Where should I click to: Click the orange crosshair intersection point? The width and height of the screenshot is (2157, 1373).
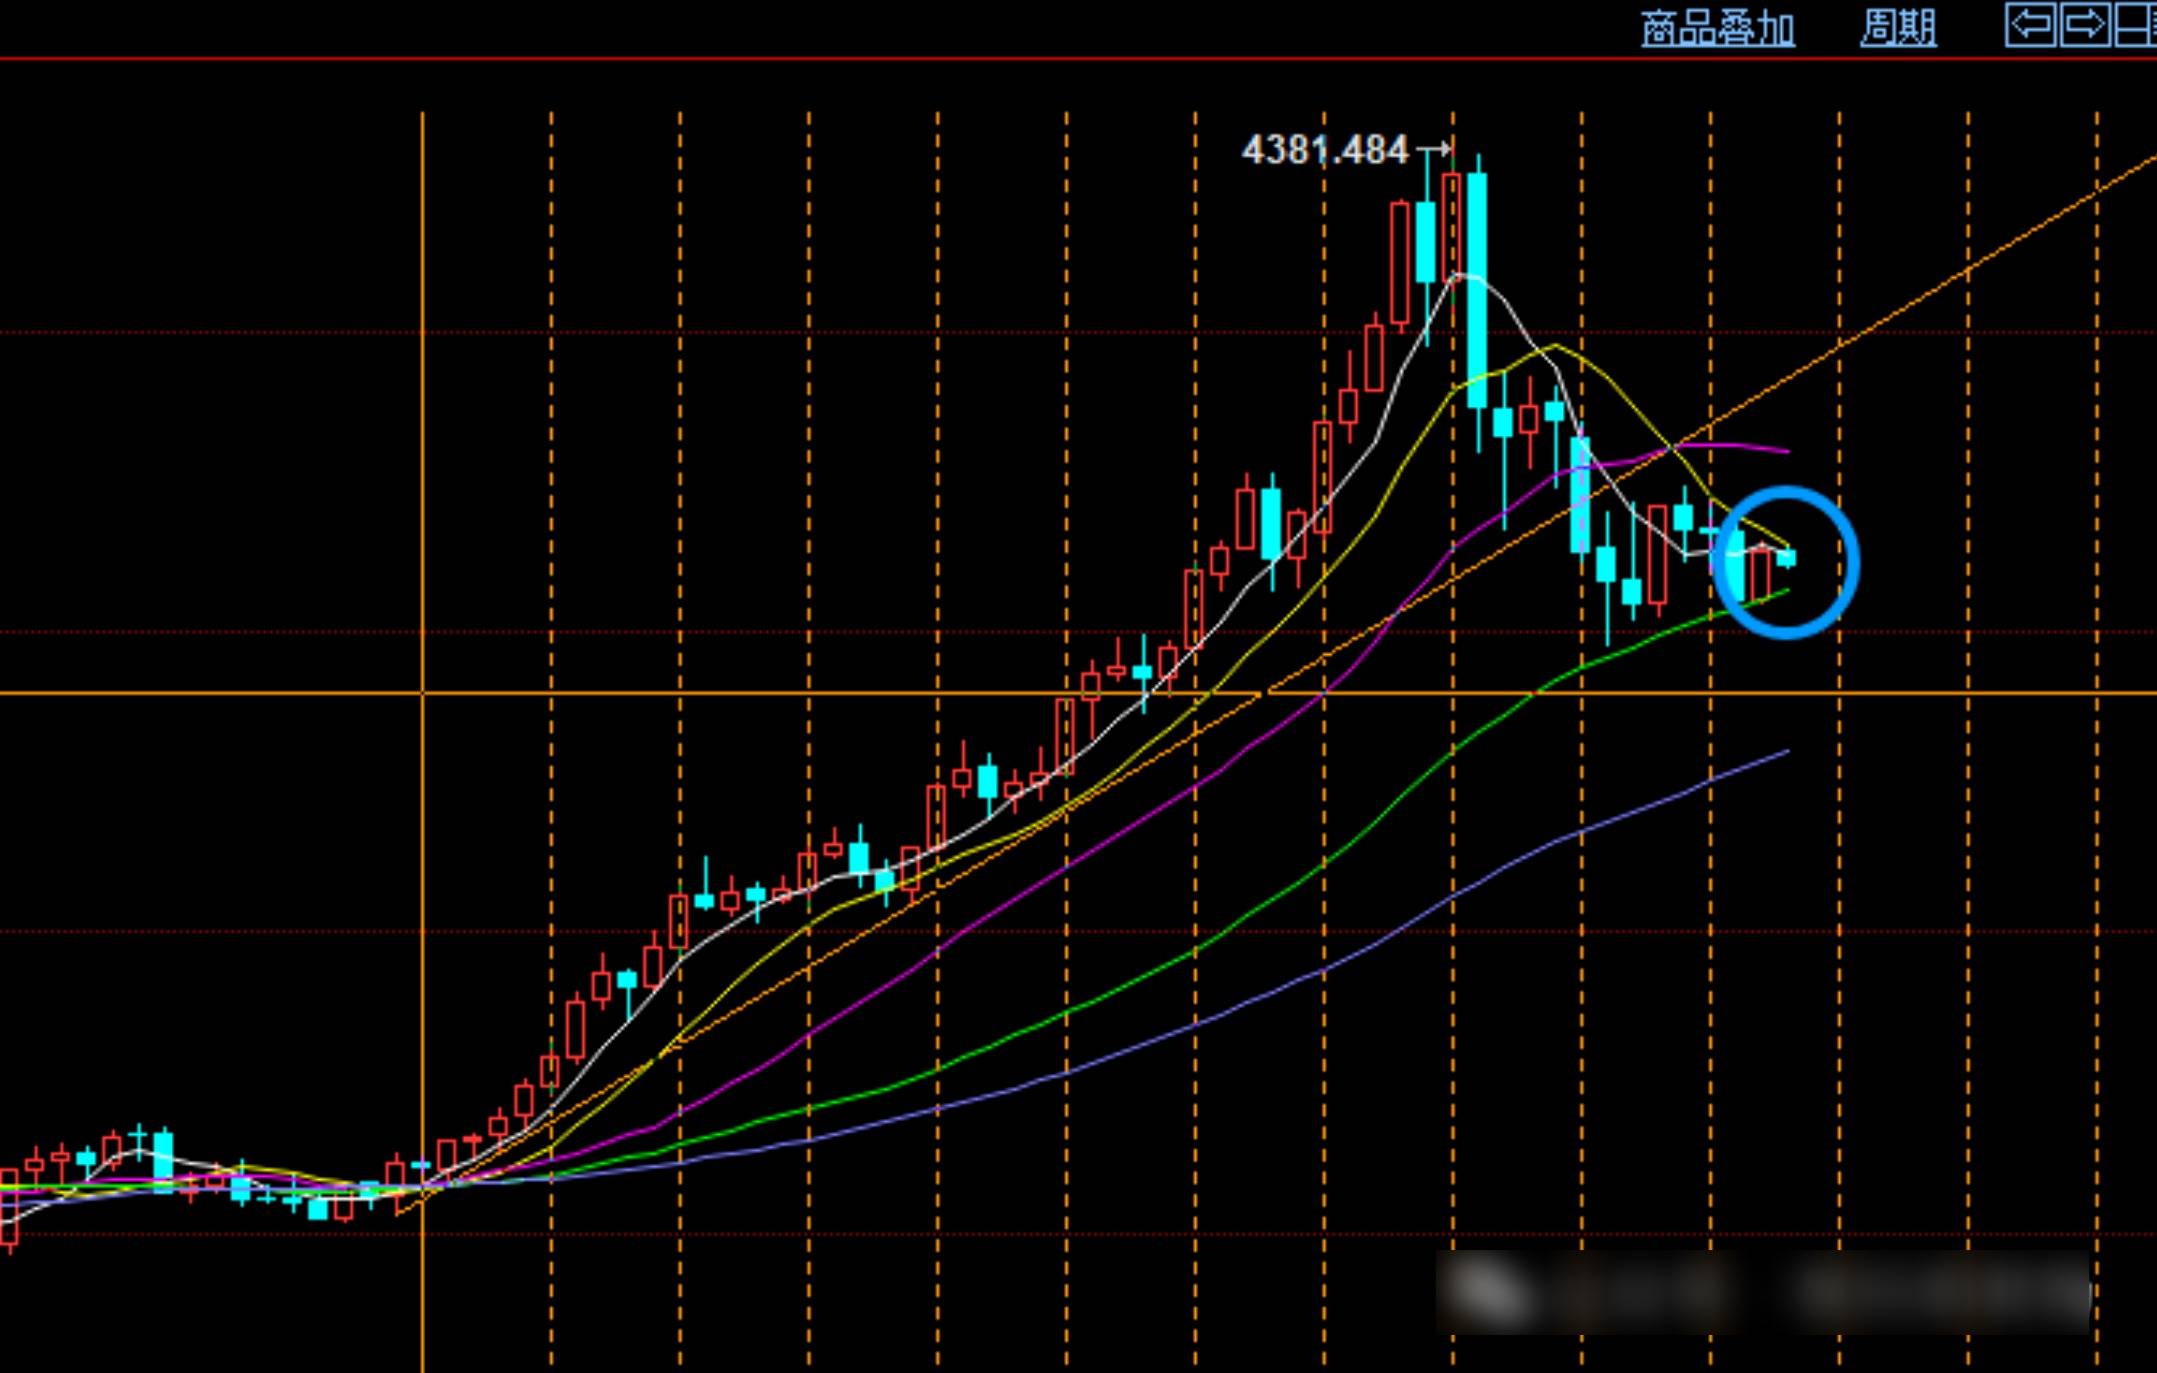pos(423,692)
